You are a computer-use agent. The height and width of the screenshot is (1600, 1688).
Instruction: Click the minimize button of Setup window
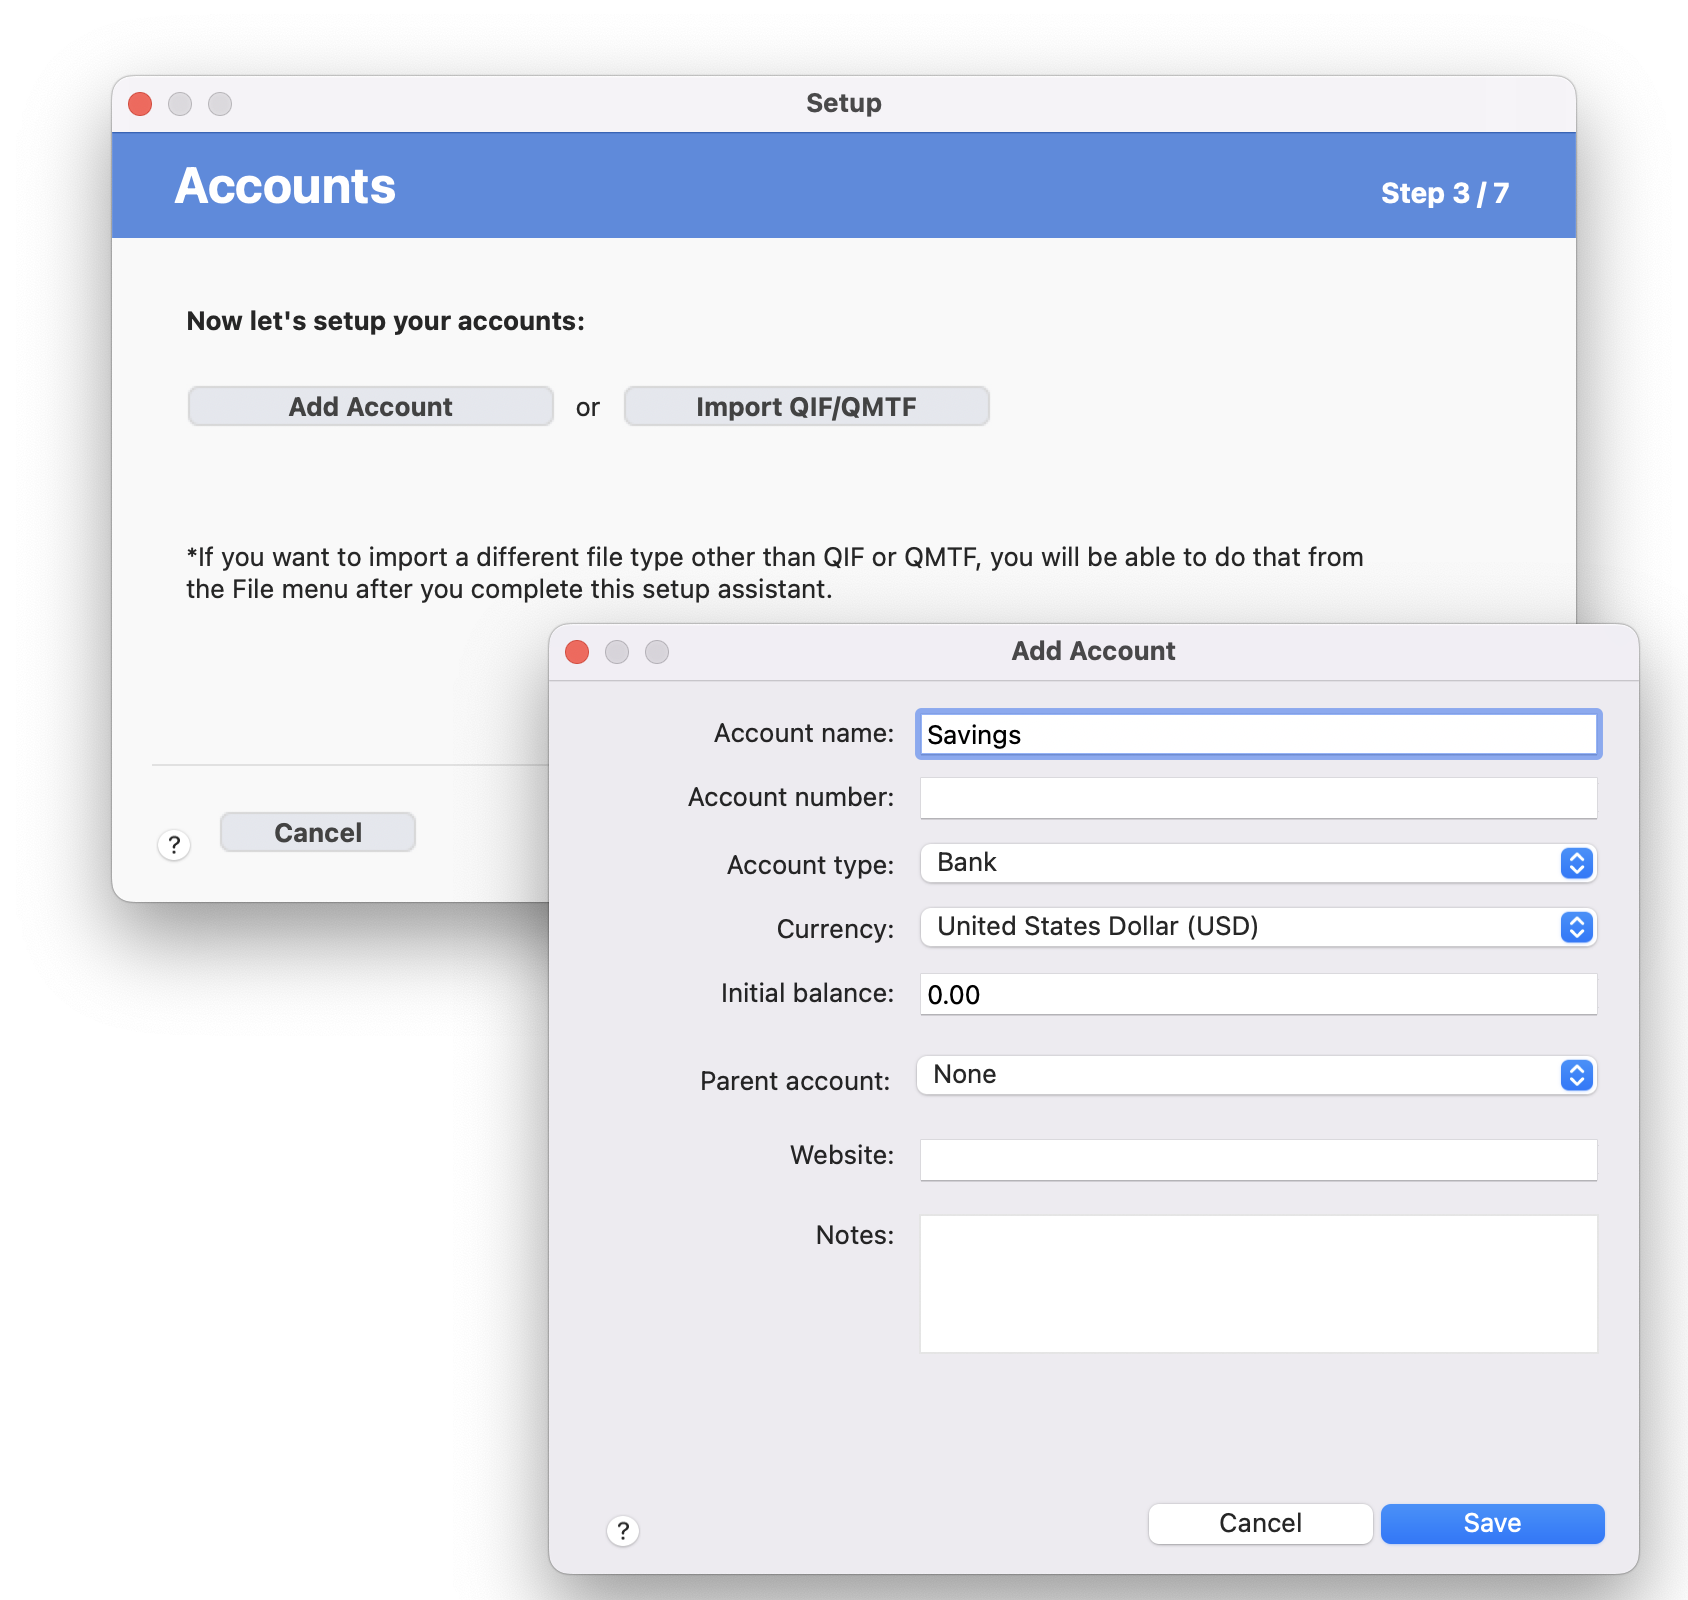[180, 104]
